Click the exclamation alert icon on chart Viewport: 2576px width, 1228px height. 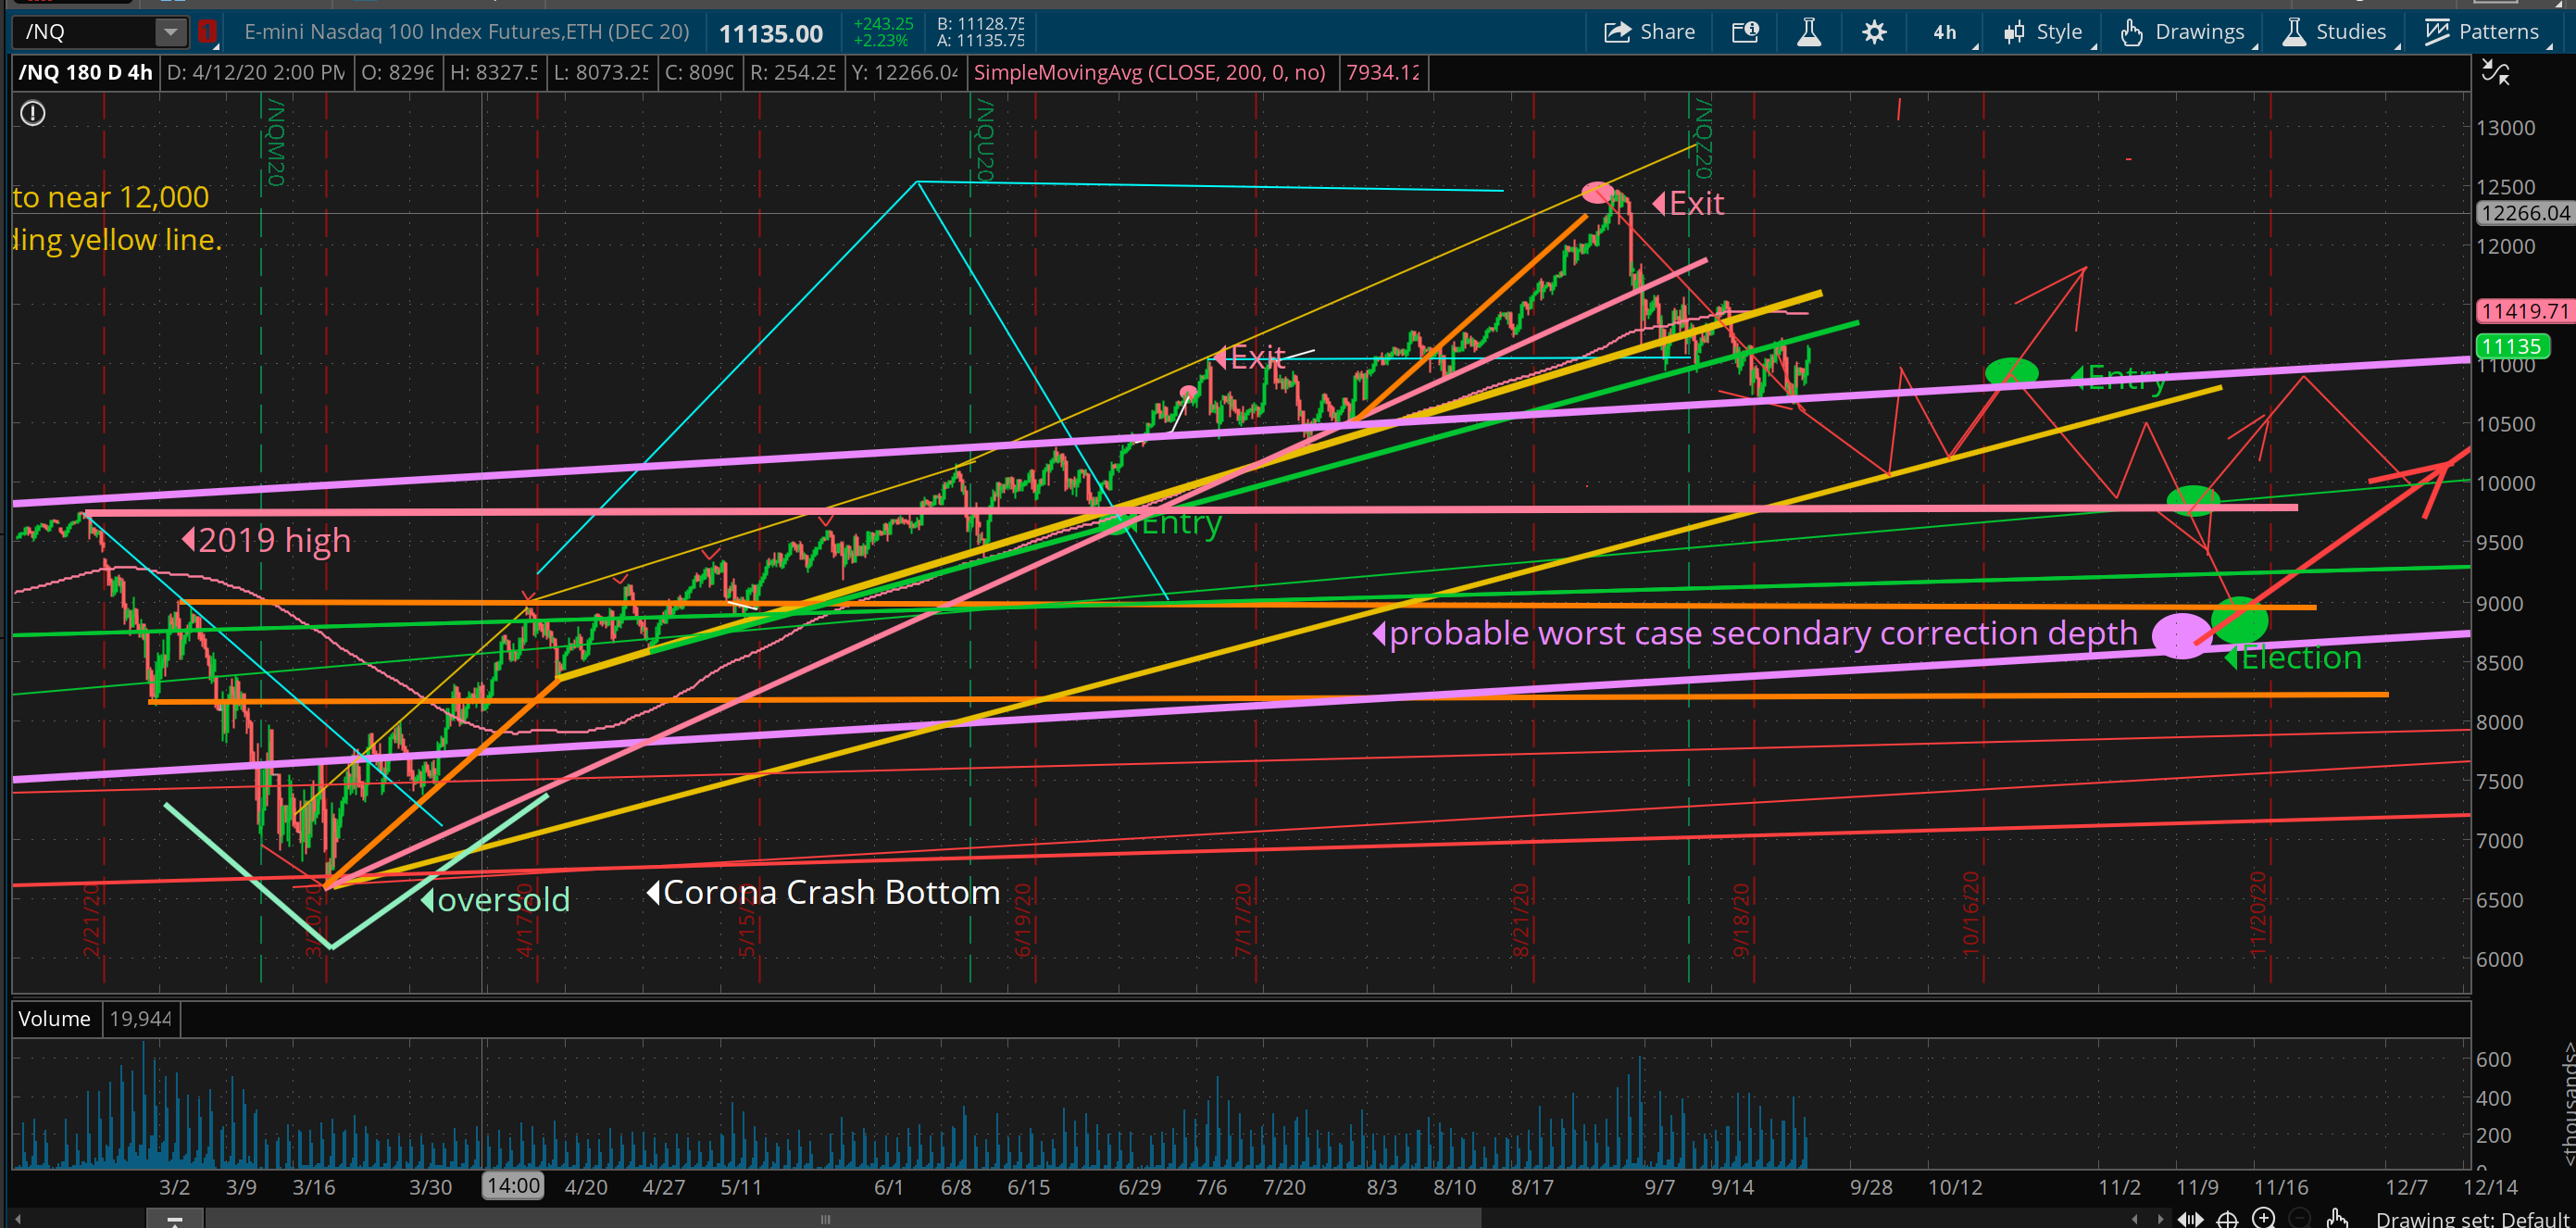point(33,114)
